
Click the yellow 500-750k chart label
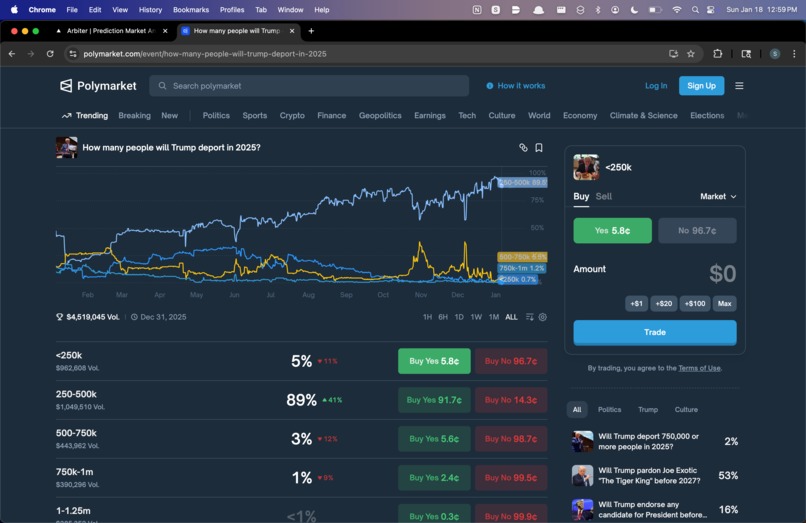tap(522, 257)
